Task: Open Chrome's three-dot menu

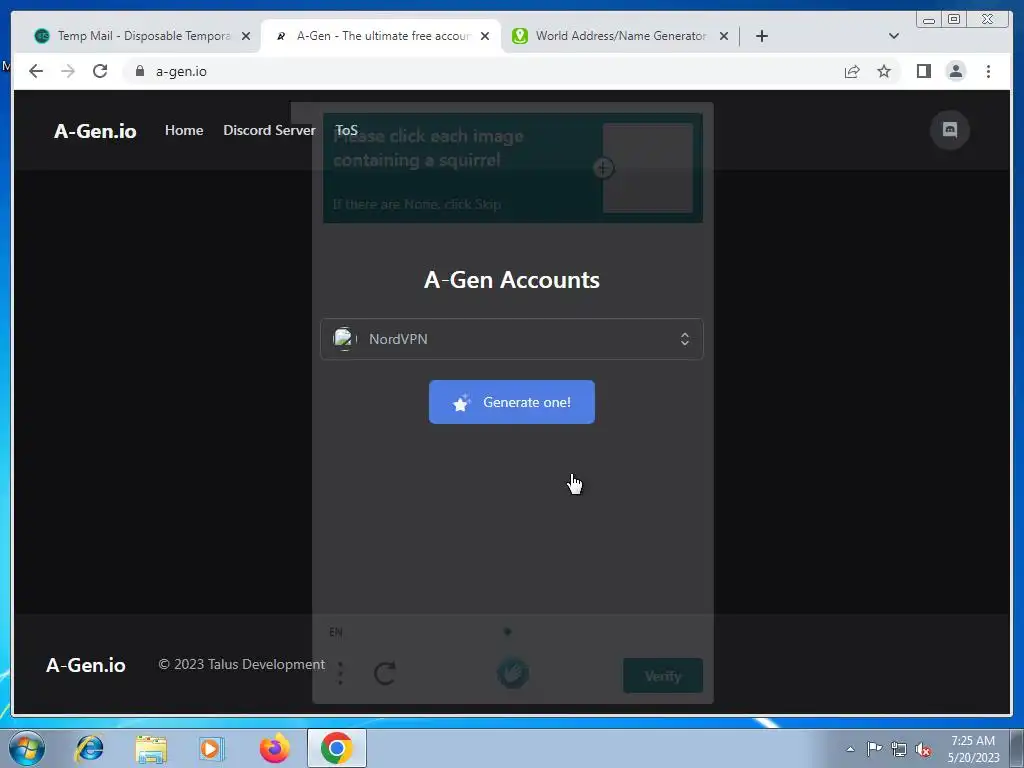Action: pyautogui.click(x=988, y=71)
